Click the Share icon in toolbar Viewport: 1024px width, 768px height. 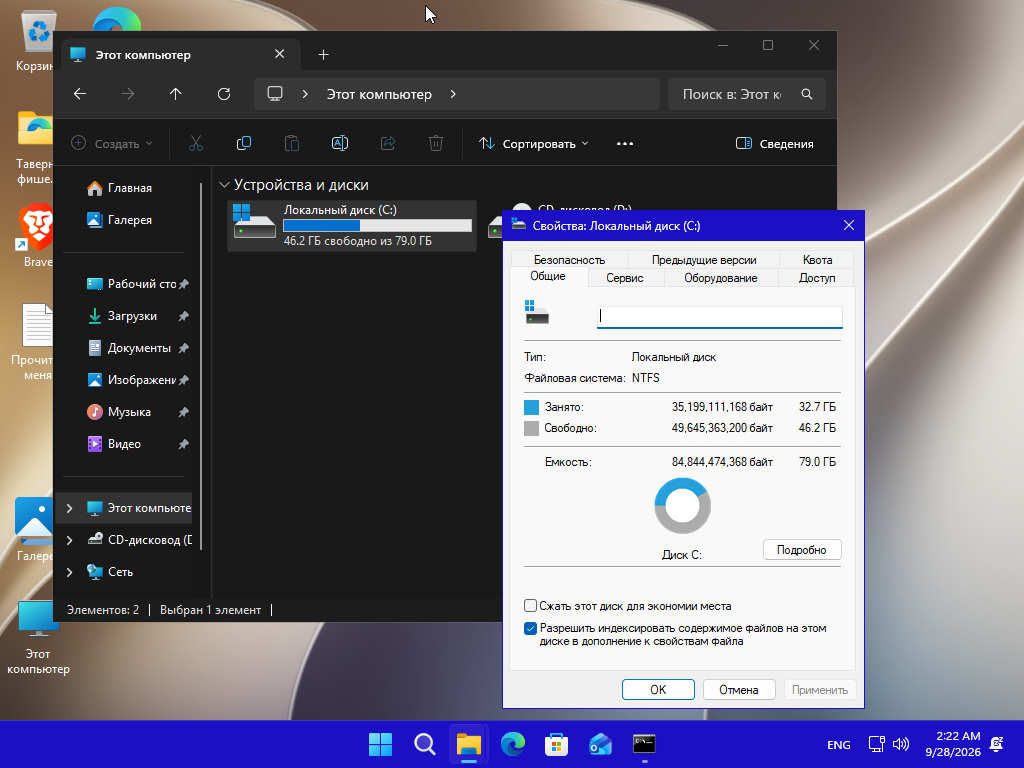388,143
